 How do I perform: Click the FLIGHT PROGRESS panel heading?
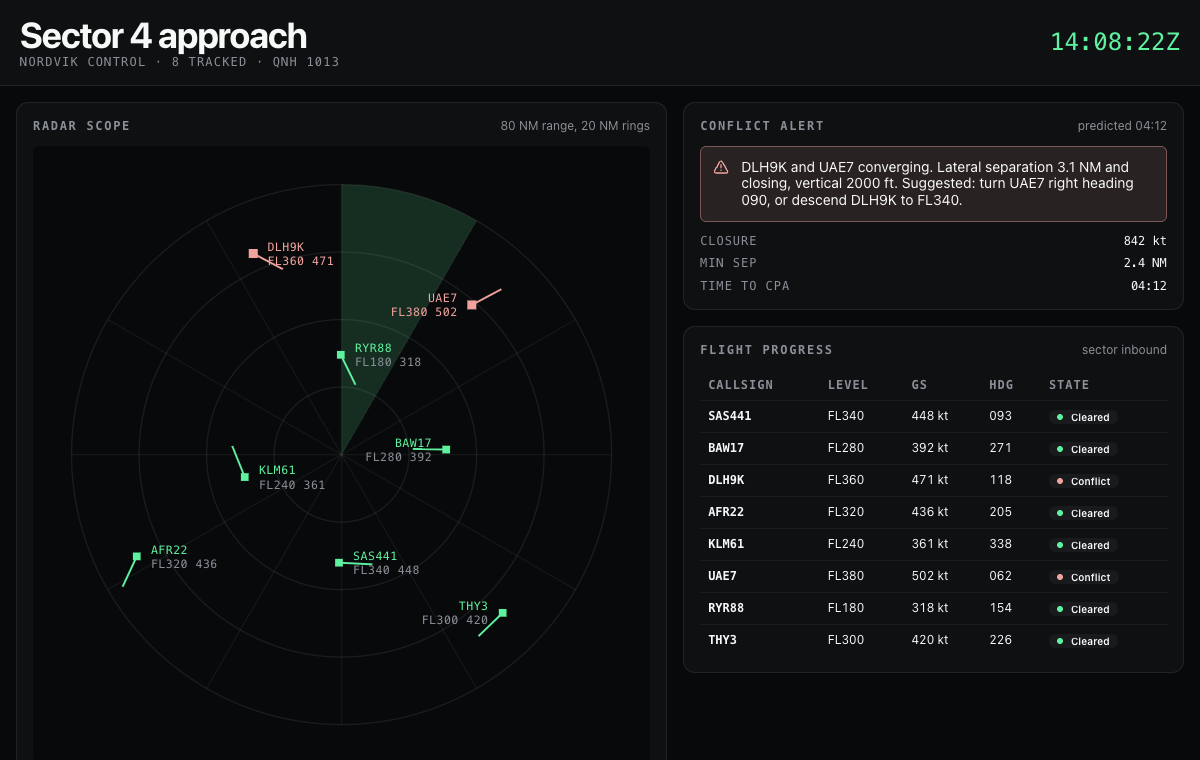point(766,350)
